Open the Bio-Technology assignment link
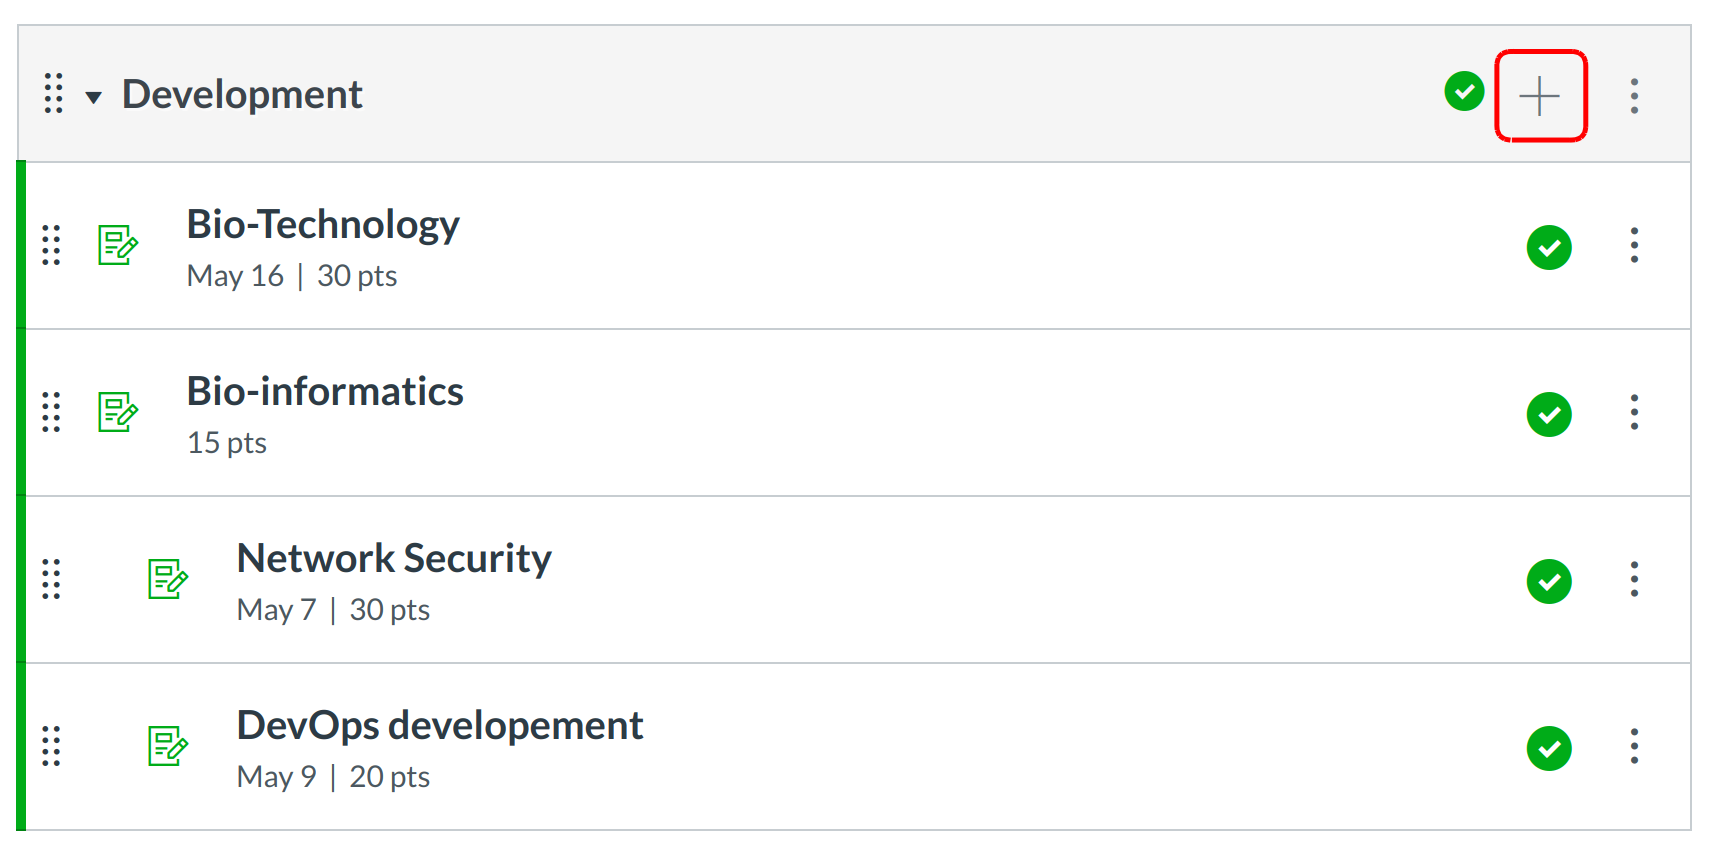Image resolution: width=1710 pixels, height=850 pixels. coord(322,225)
